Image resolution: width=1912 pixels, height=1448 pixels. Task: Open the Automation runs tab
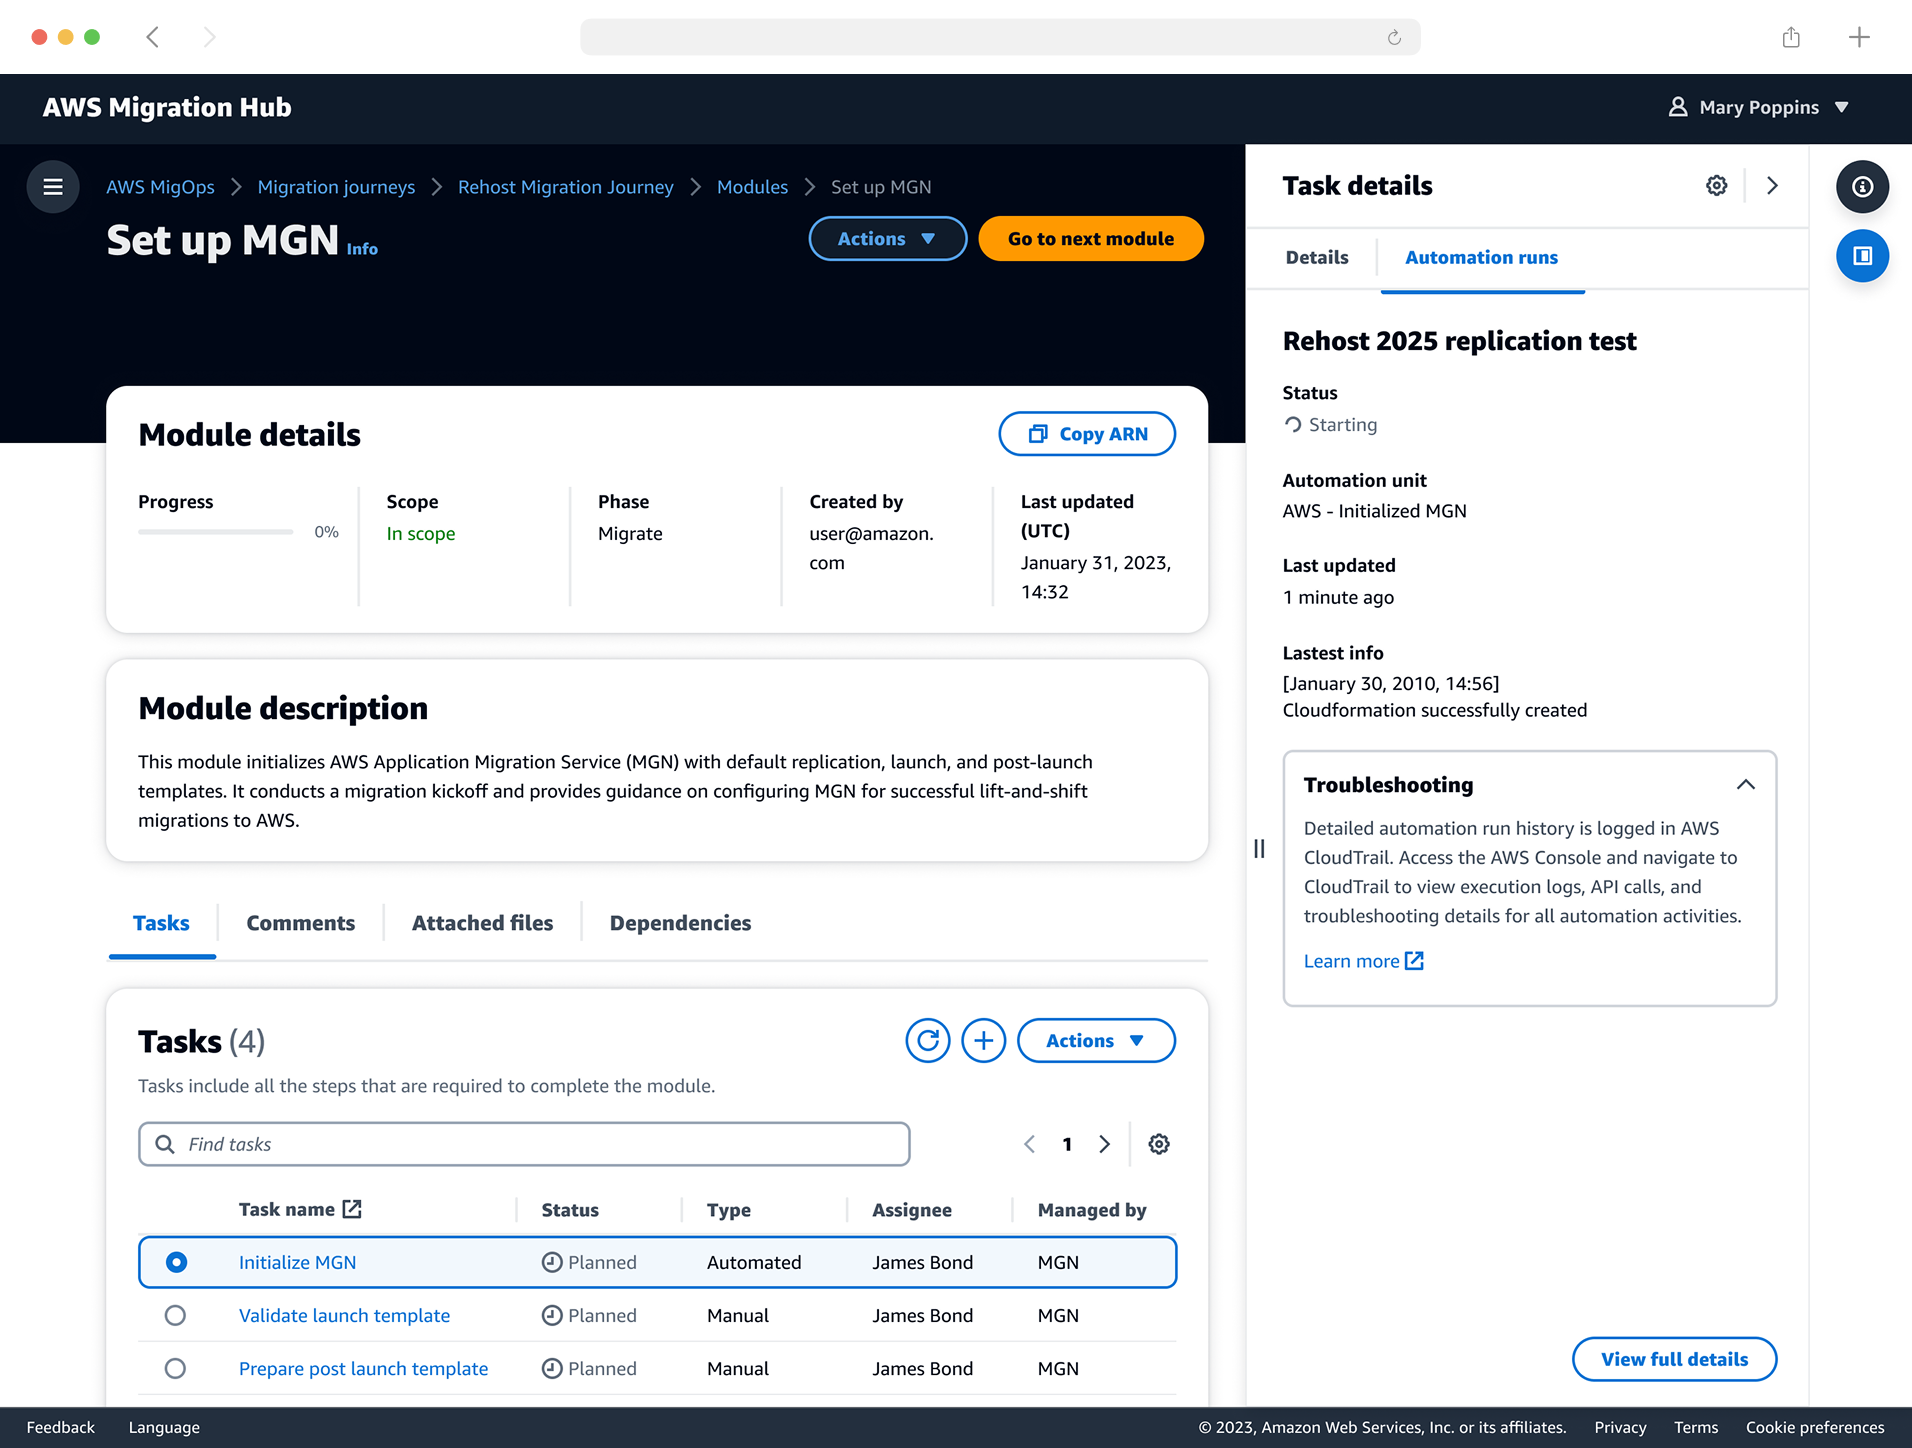(x=1481, y=257)
